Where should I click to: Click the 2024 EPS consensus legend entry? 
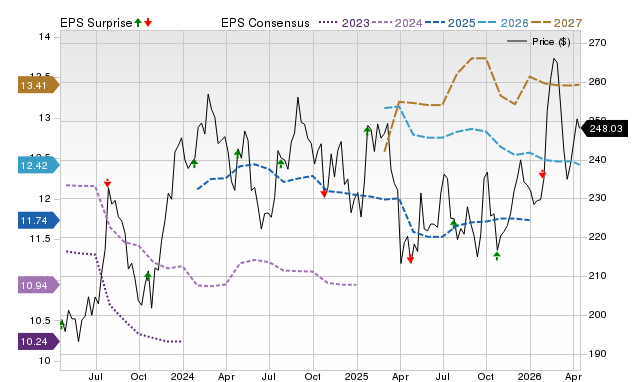397,23
